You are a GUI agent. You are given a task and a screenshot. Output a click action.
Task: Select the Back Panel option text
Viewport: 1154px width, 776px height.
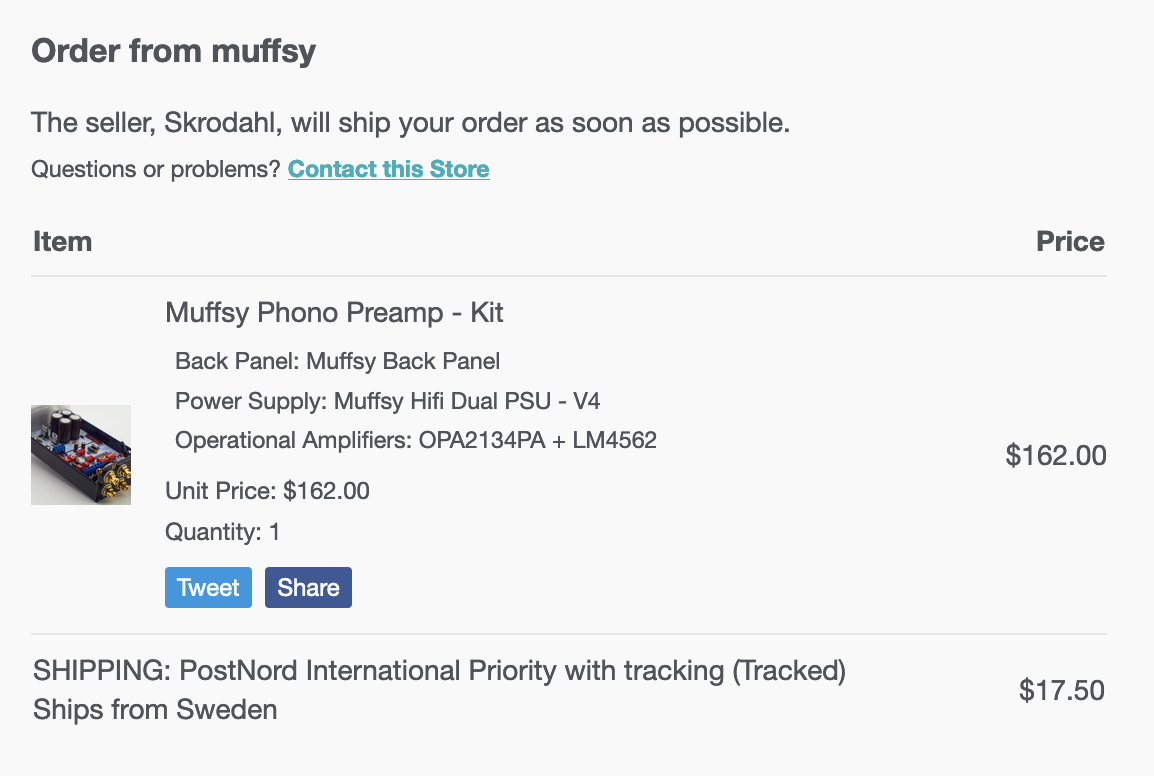[338, 361]
